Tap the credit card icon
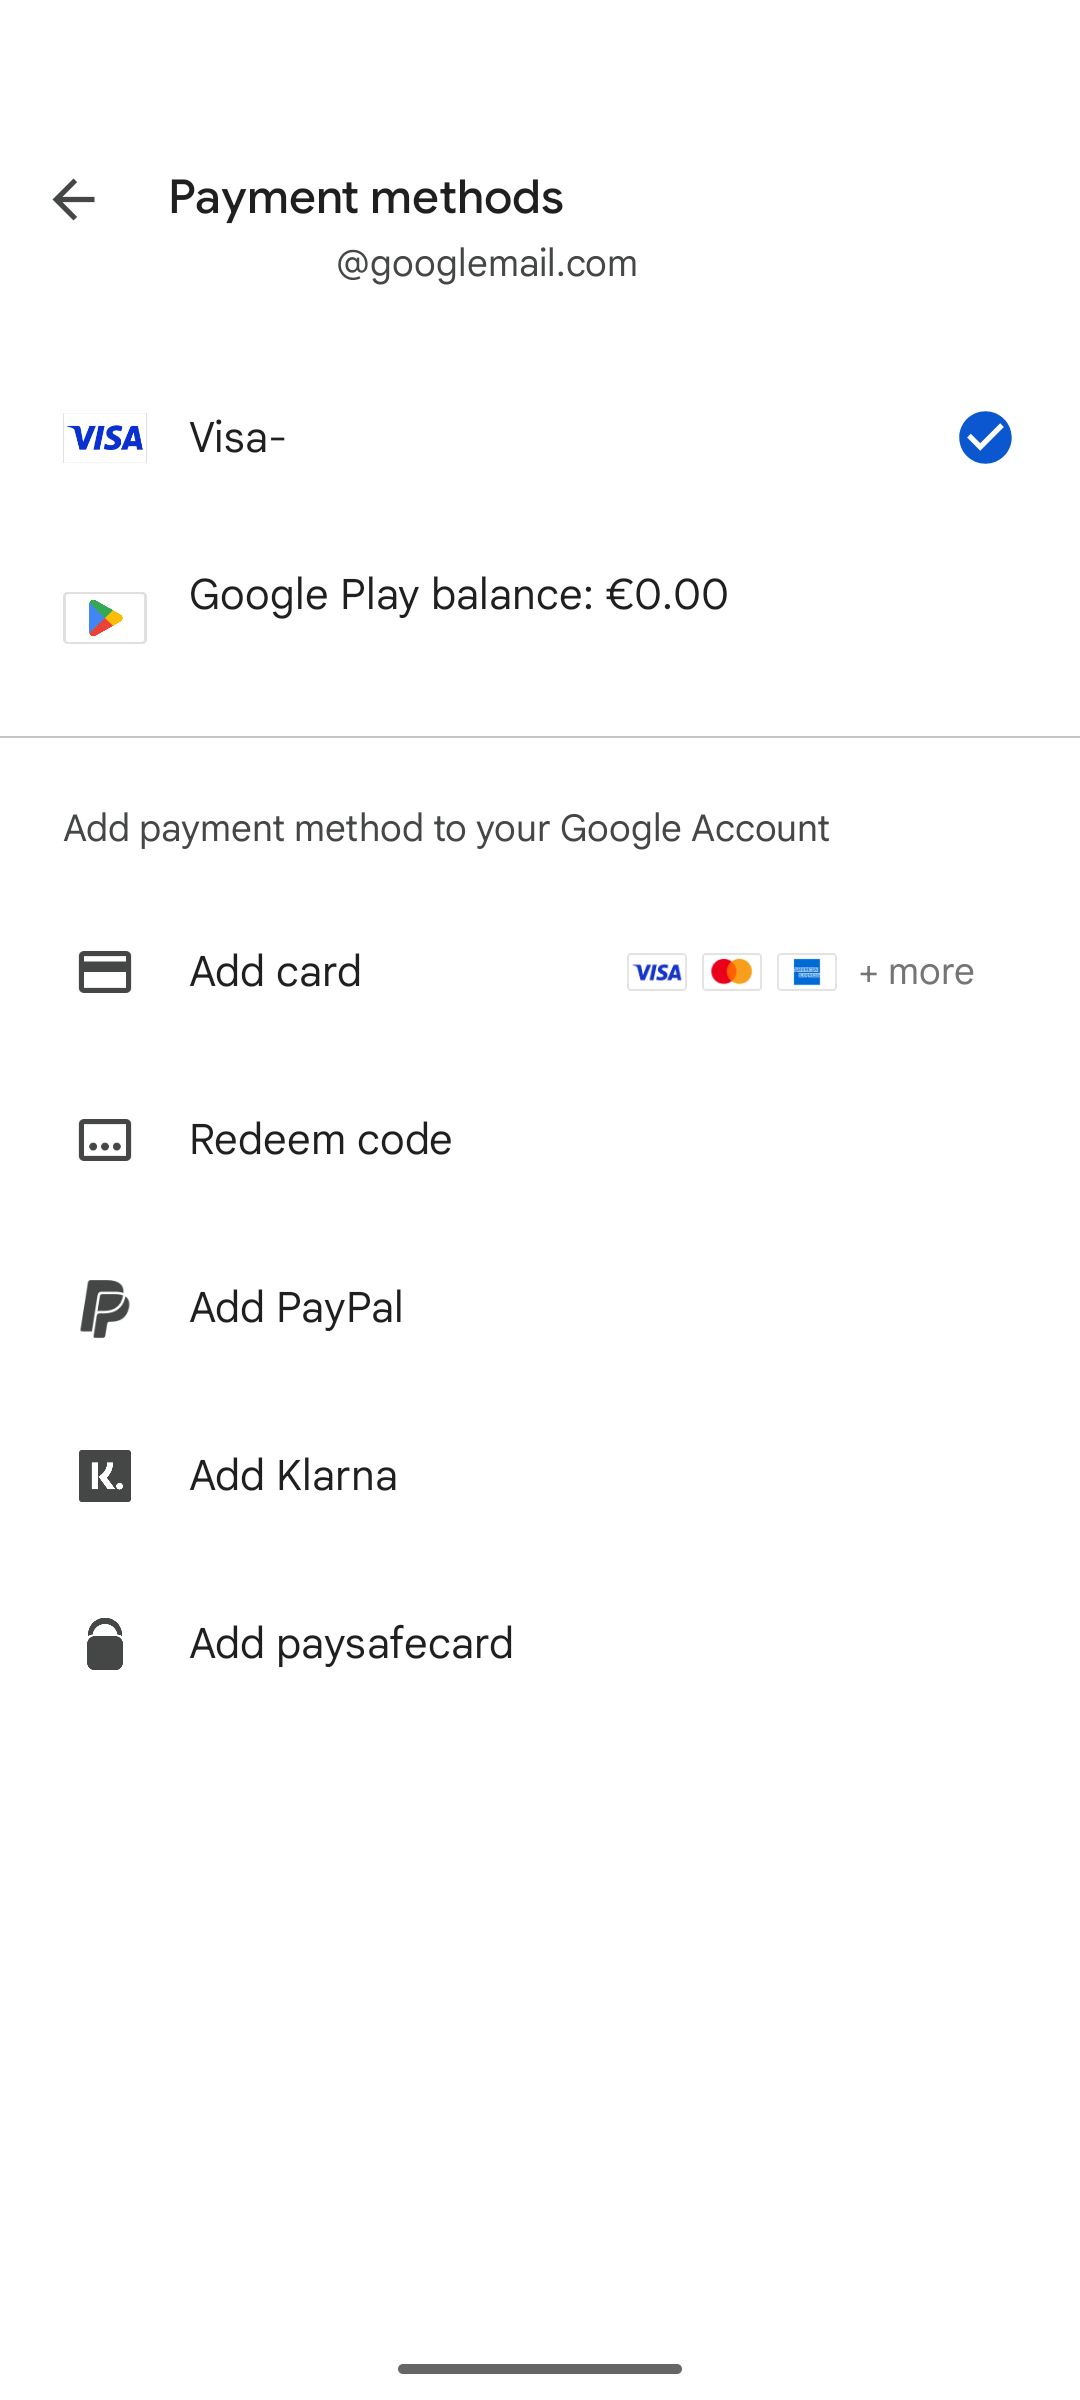The width and height of the screenshot is (1080, 2400). (105, 972)
